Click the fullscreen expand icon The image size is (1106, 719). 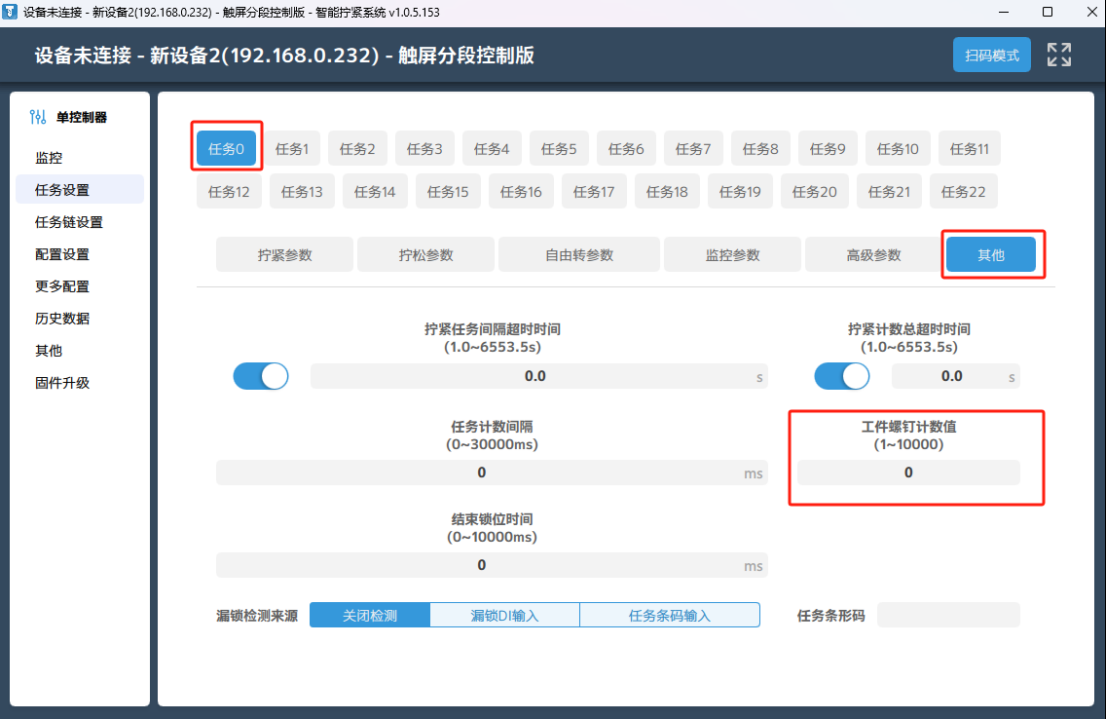(1059, 54)
